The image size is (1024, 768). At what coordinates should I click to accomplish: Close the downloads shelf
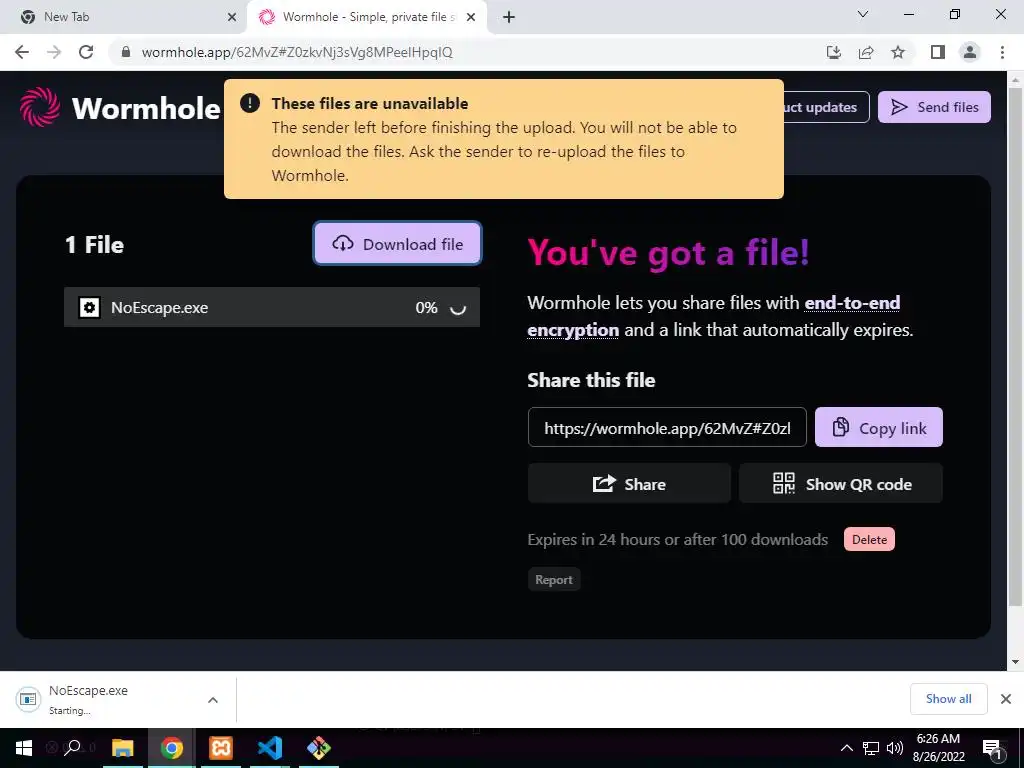1006,699
